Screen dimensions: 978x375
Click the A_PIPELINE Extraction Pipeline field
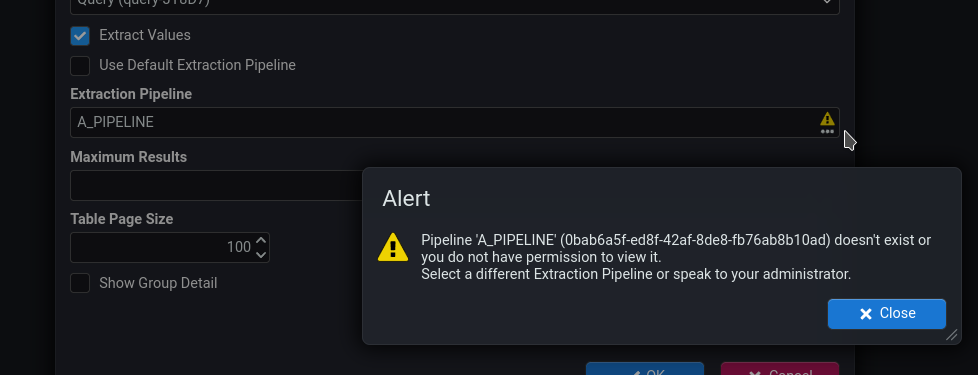(x=455, y=122)
